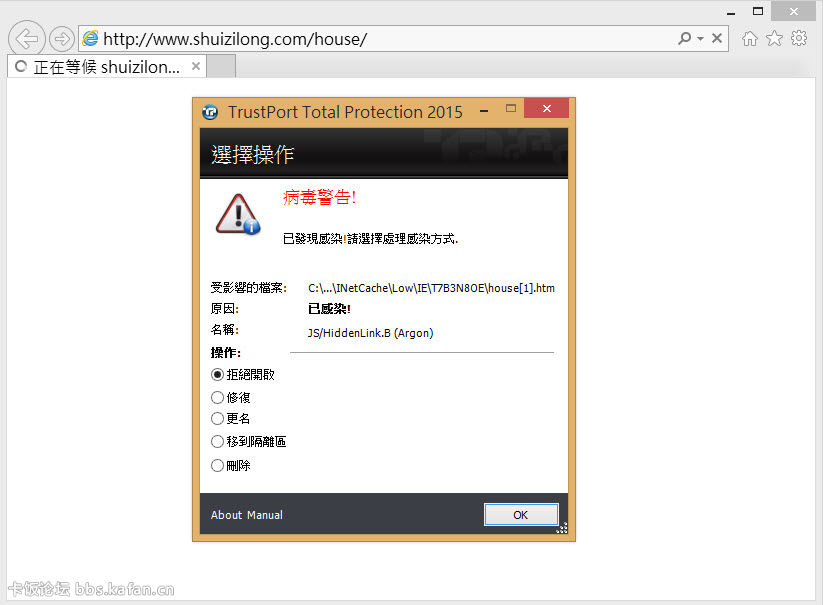
Task: Minimize the TrustPort Total Protection dialog
Action: tap(484, 111)
